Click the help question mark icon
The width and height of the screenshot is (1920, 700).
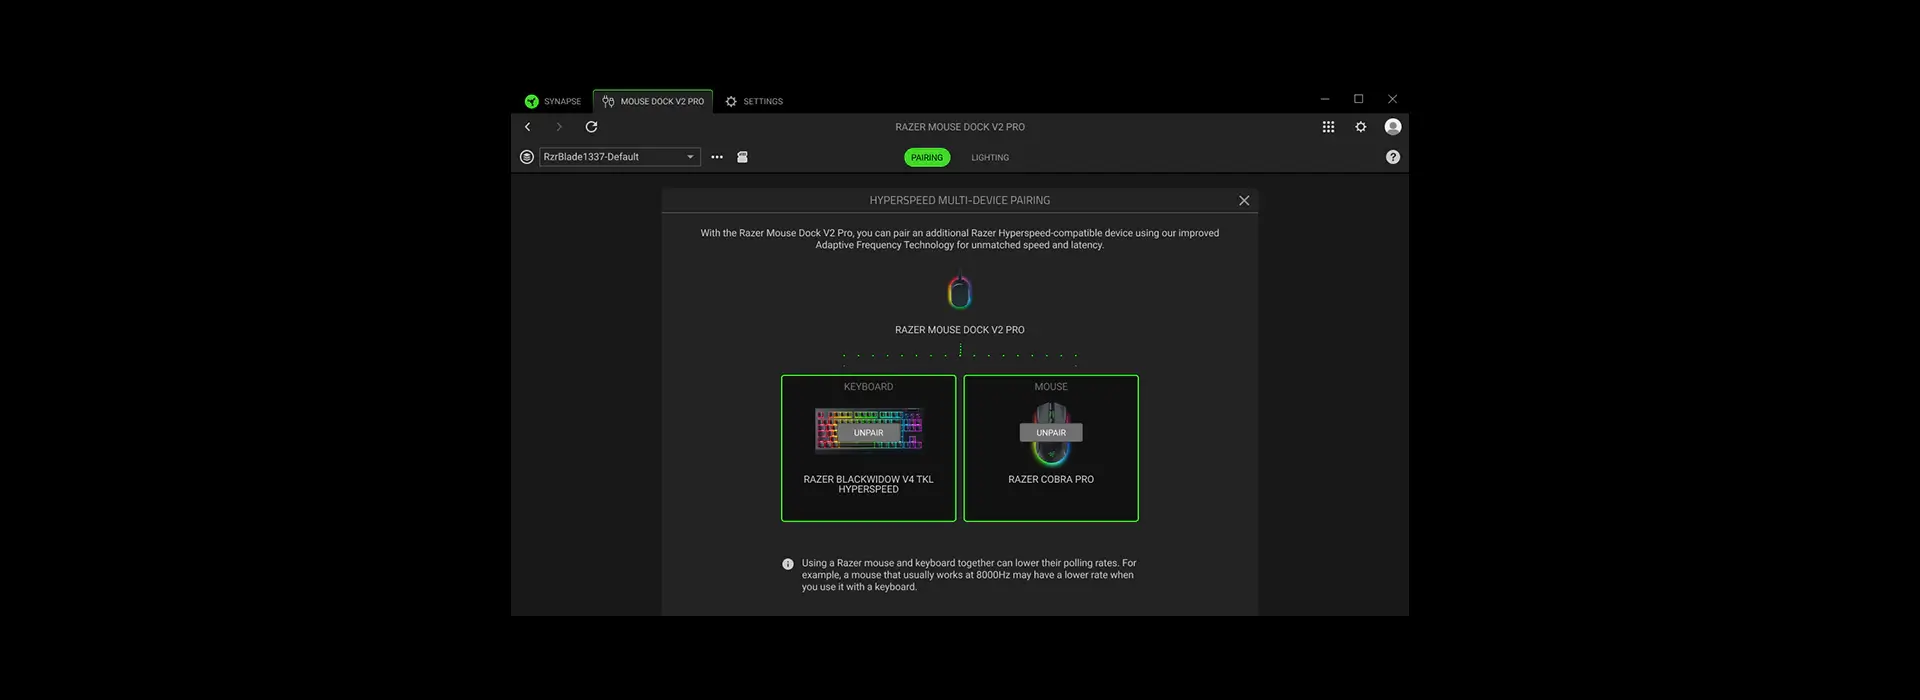[1393, 157]
